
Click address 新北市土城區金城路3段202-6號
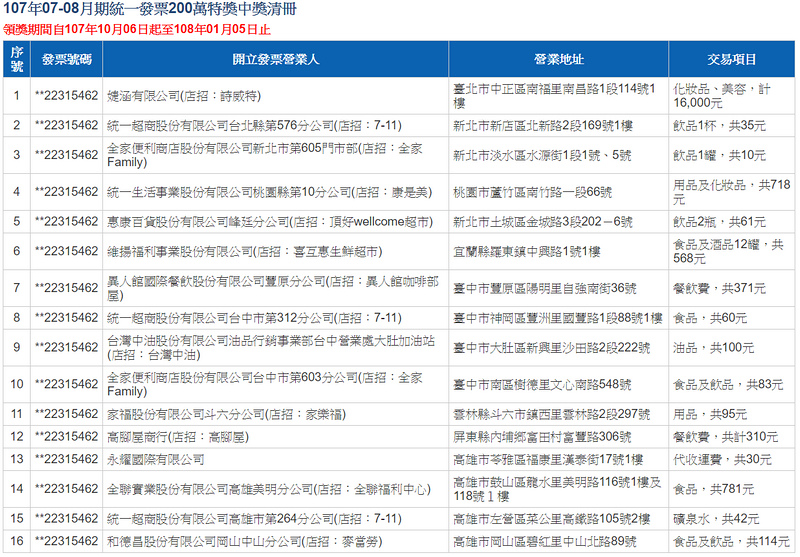559,222
